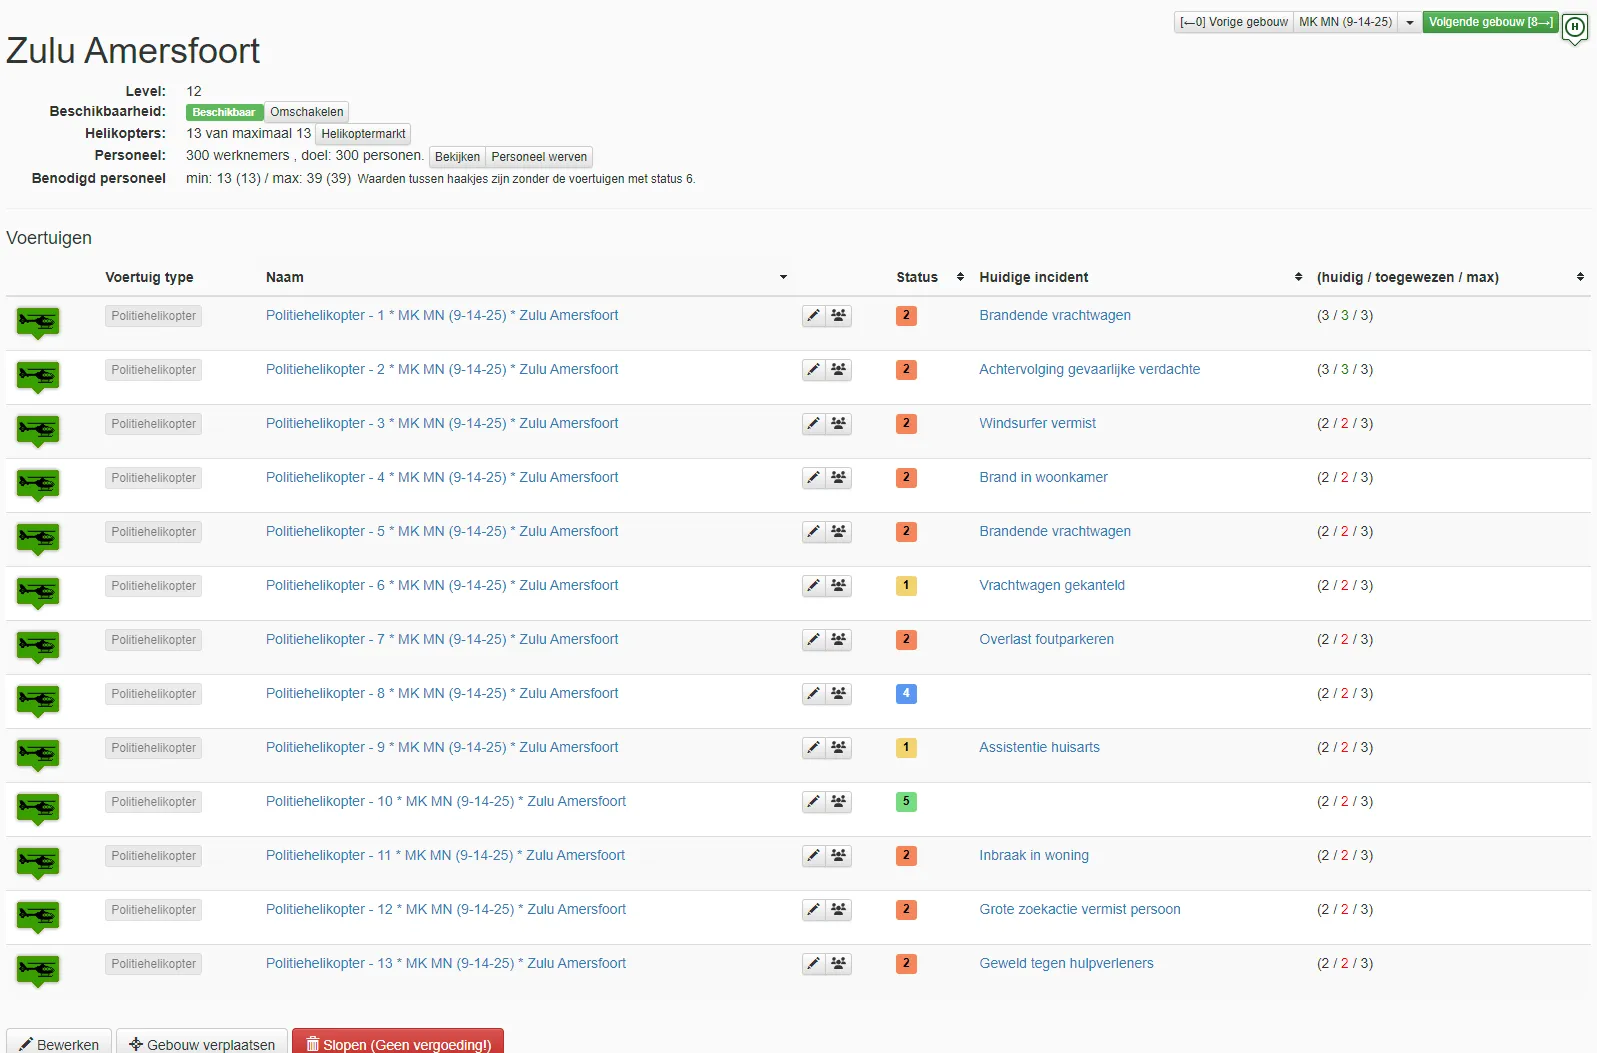Click the helipad building icon top right
The height and width of the screenshot is (1053, 1597).
coord(1575,28)
